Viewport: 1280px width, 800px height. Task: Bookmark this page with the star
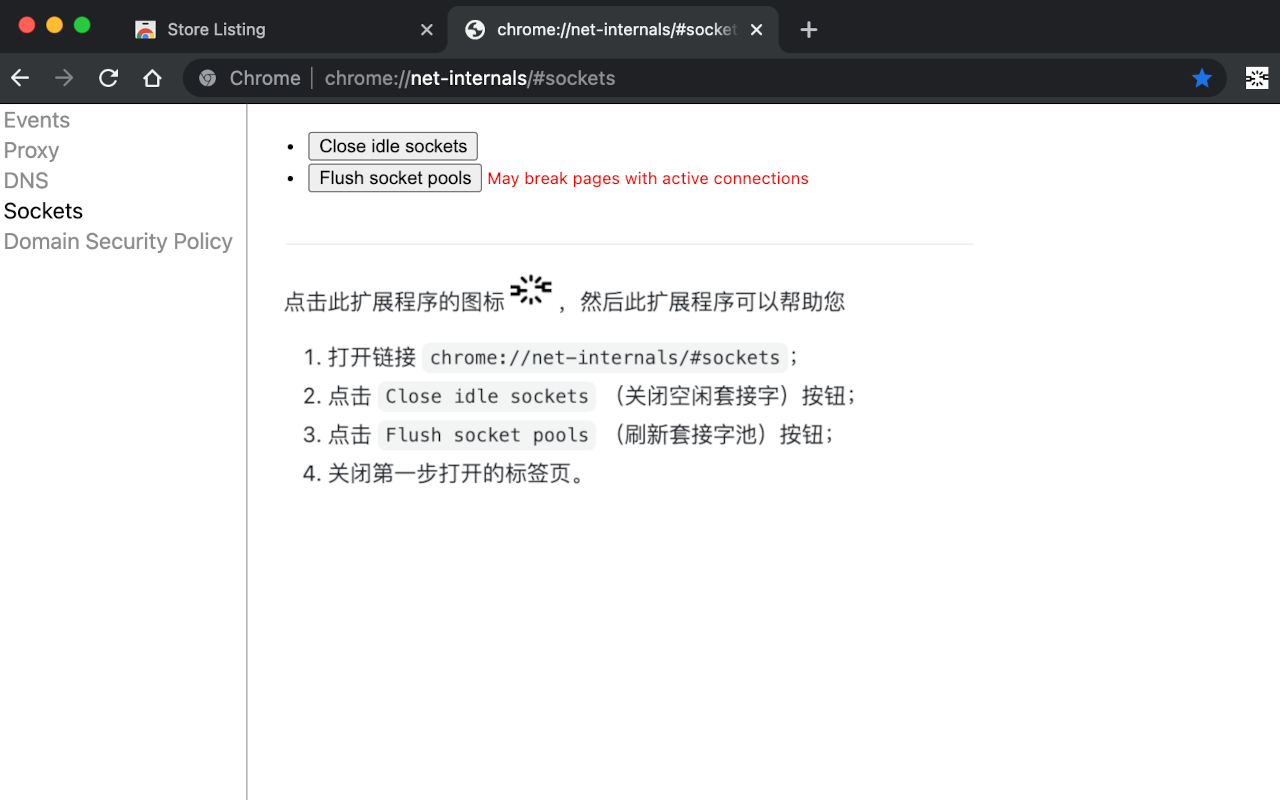pos(1201,77)
